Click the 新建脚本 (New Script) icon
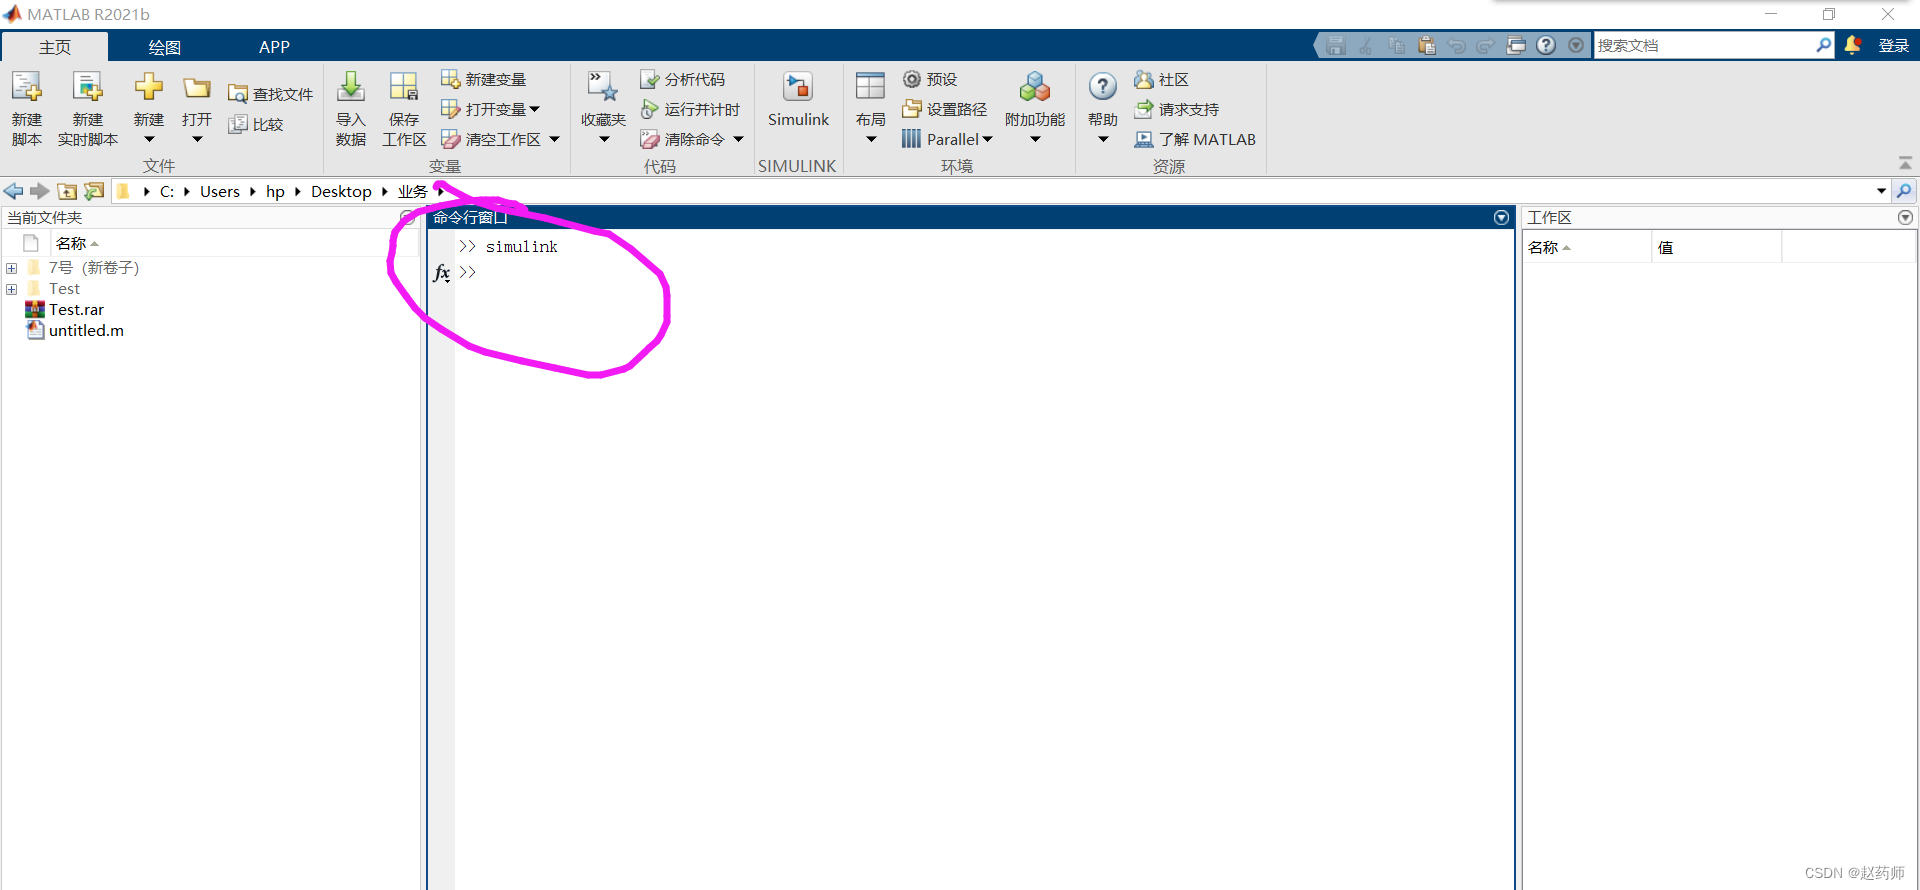 [x=27, y=88]
